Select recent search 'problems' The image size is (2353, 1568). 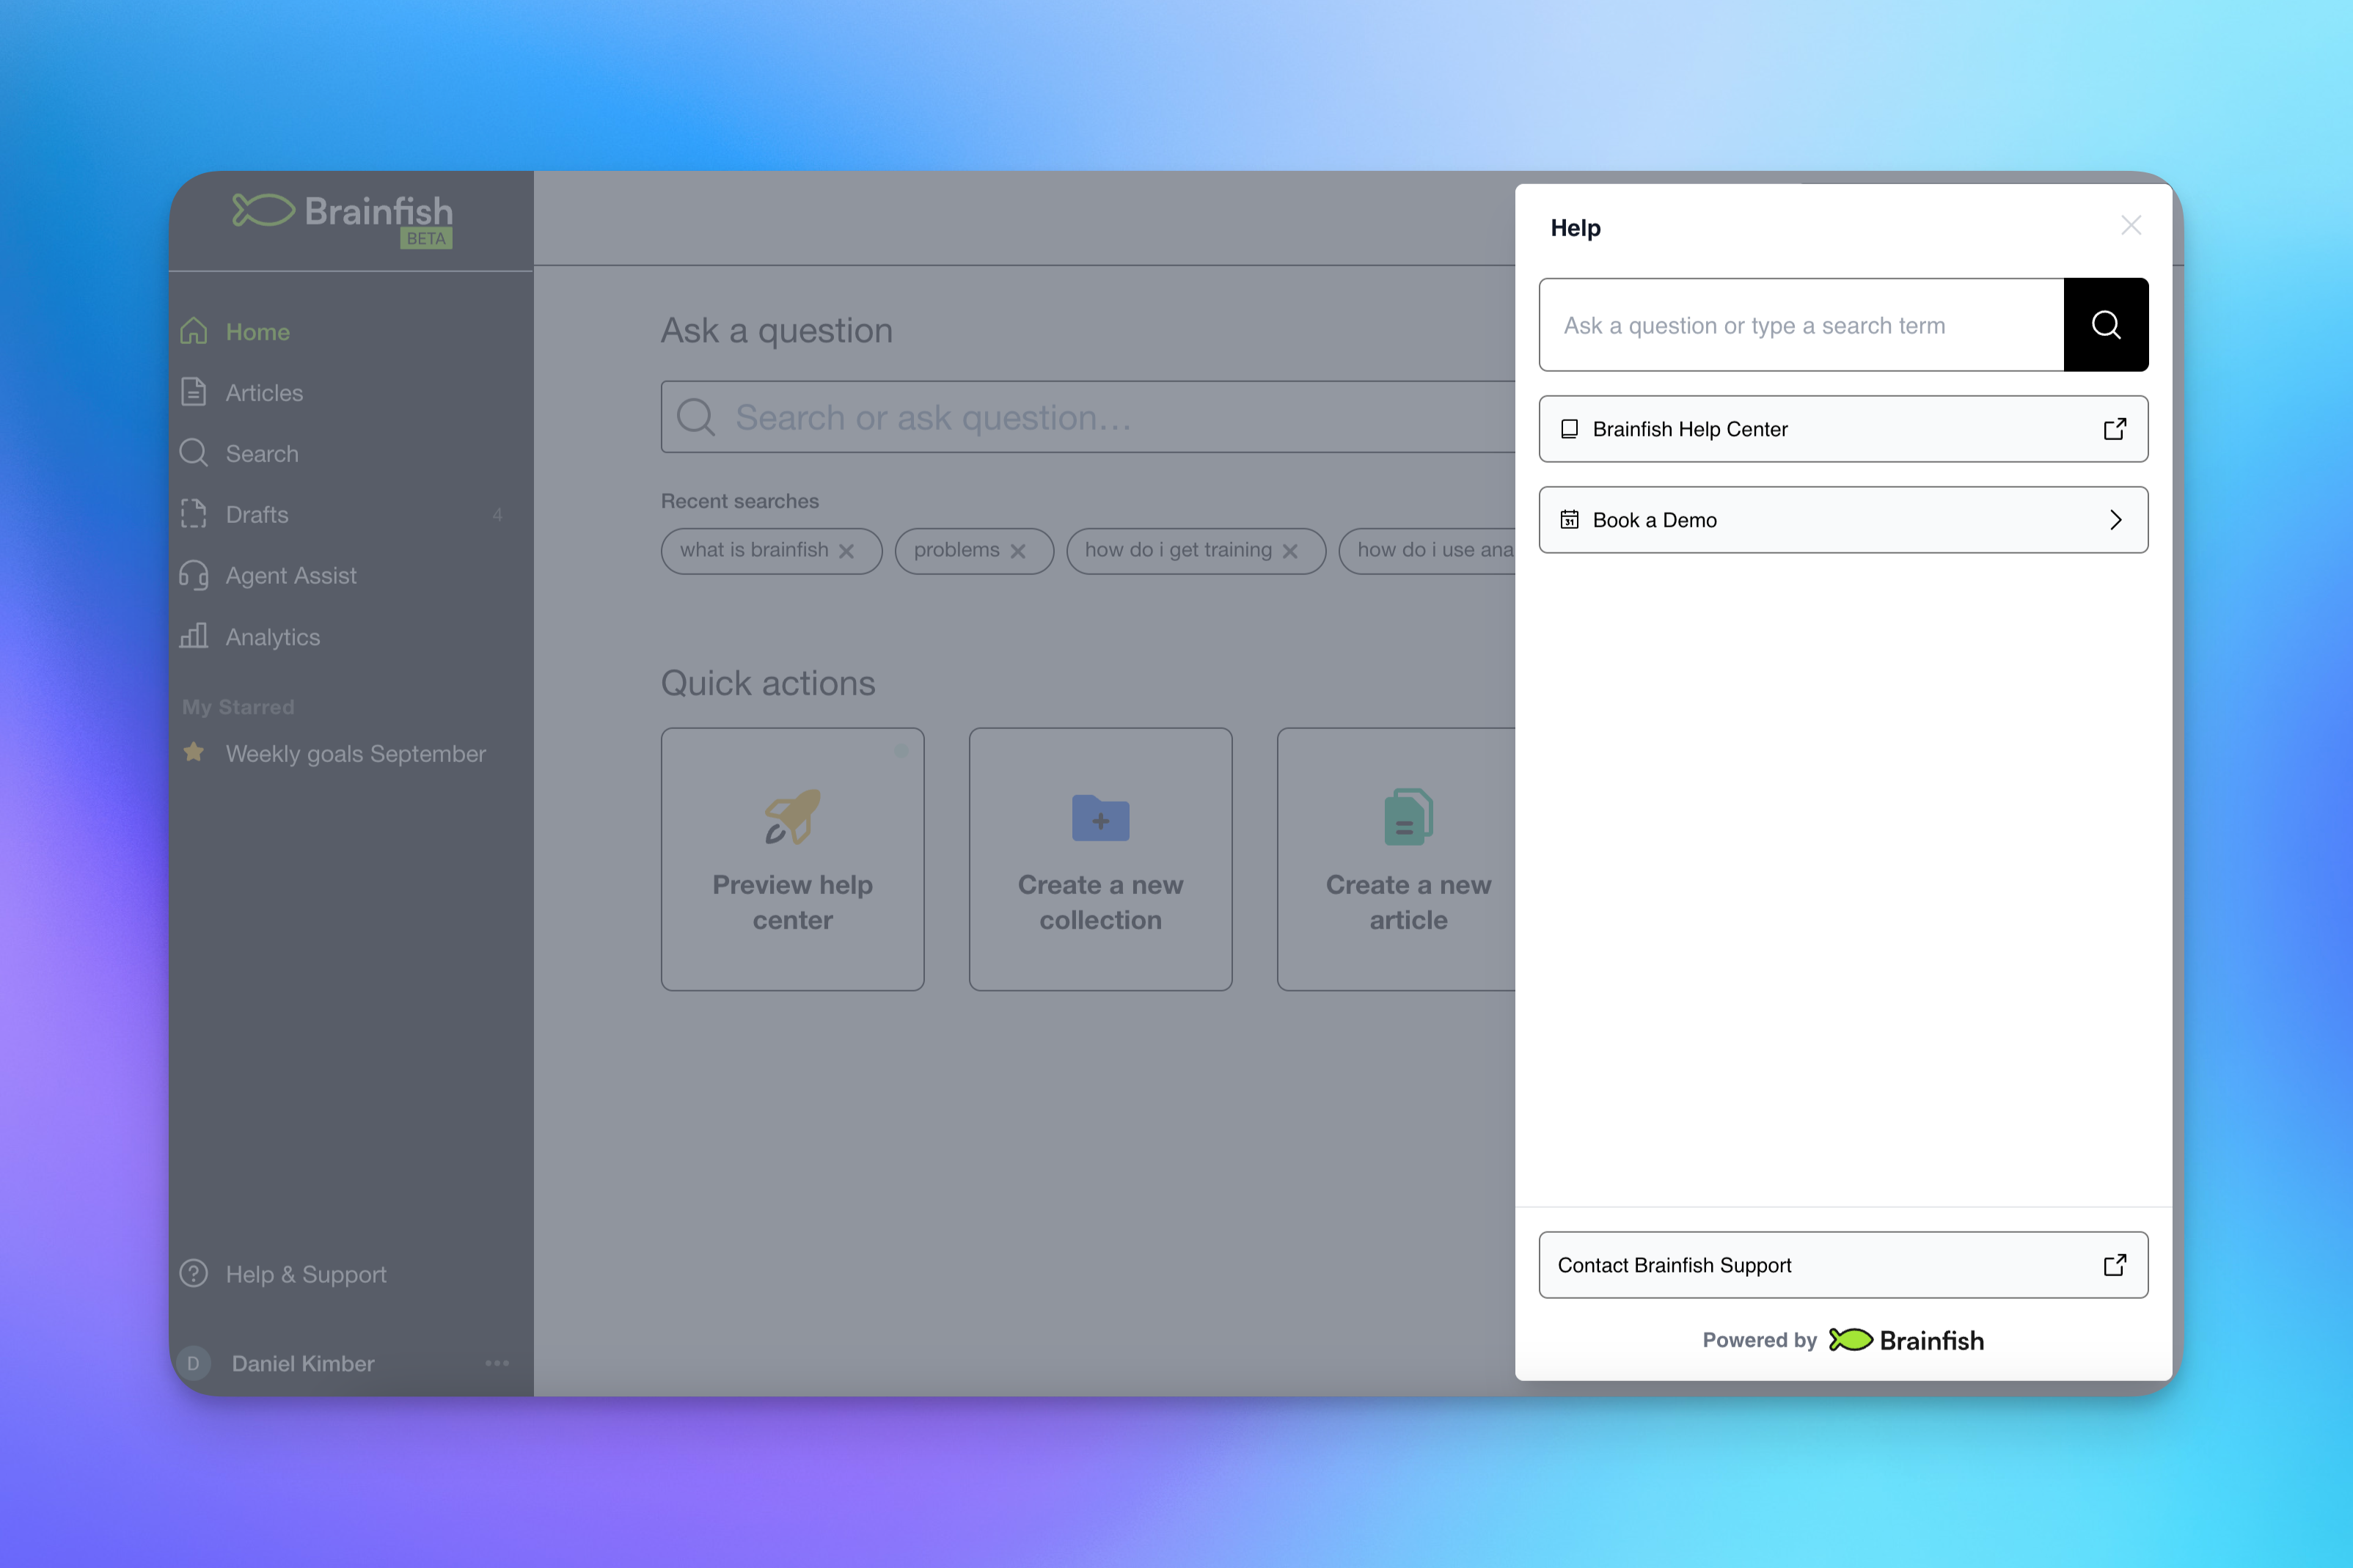[x=956, y=550]
